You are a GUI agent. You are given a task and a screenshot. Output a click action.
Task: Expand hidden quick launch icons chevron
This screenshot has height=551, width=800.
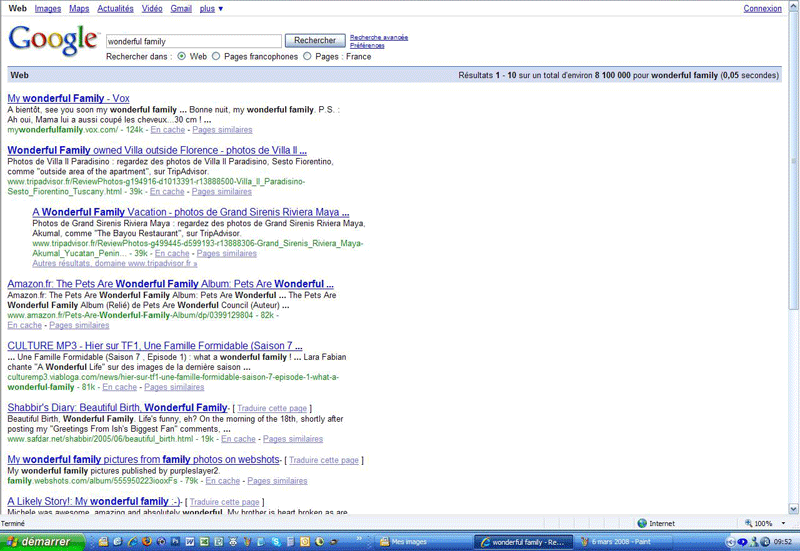pos(358,540)
